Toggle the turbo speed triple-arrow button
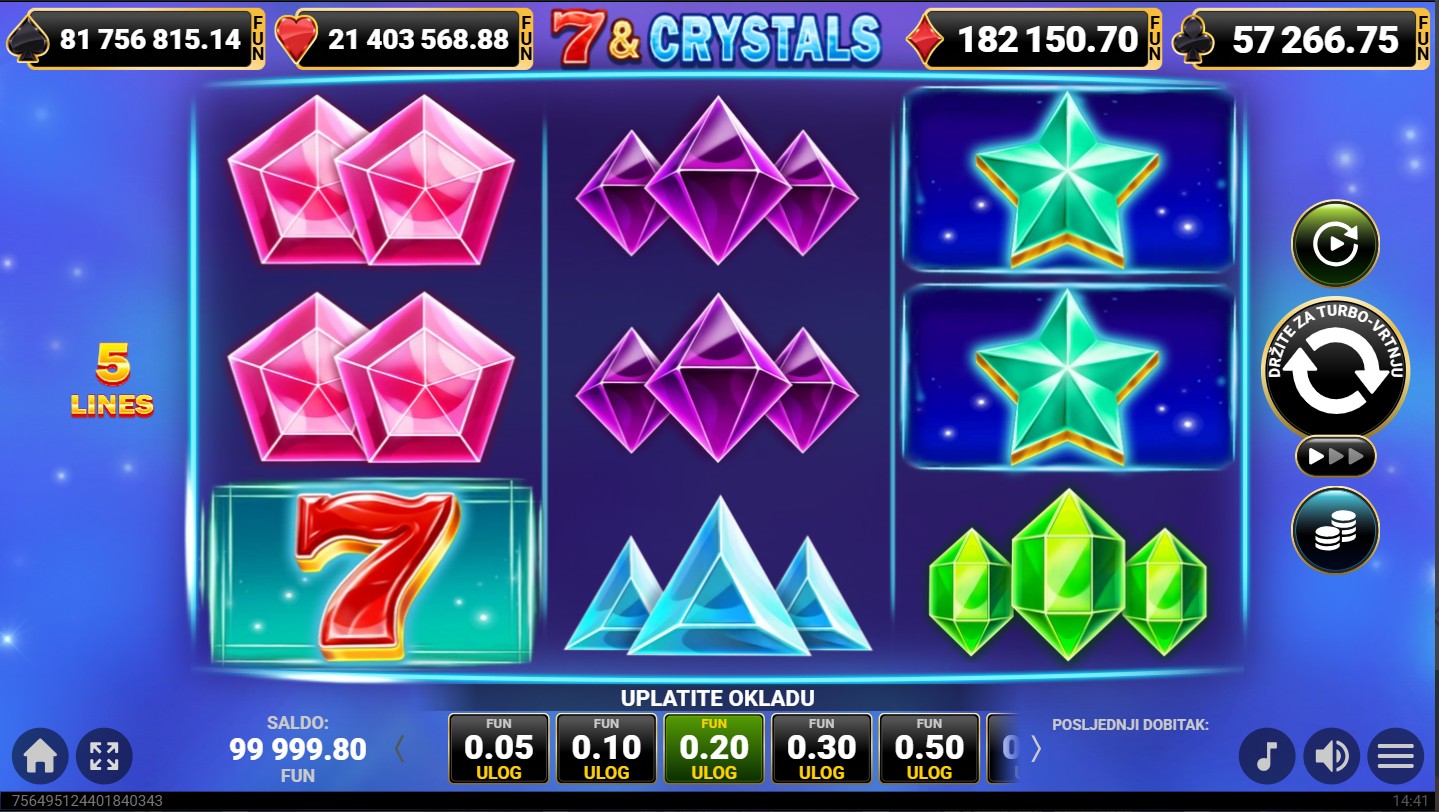Screen dimensions: 1439x812 click(1335, 457)
